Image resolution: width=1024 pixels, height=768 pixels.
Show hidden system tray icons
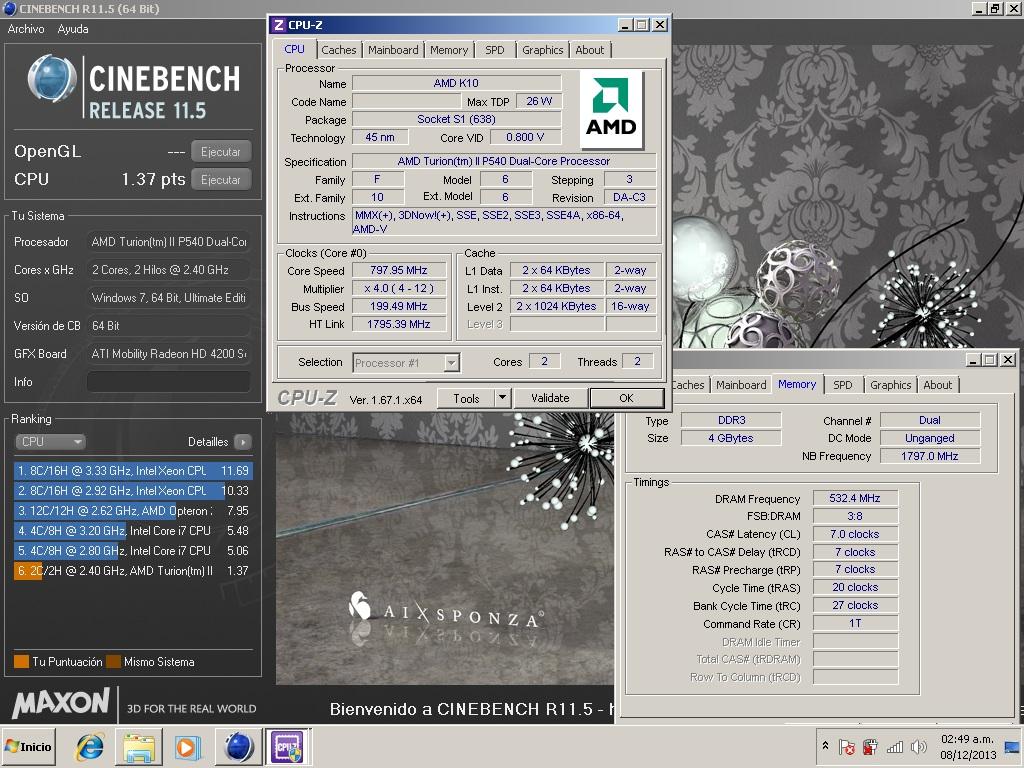(x=825, y=746)
